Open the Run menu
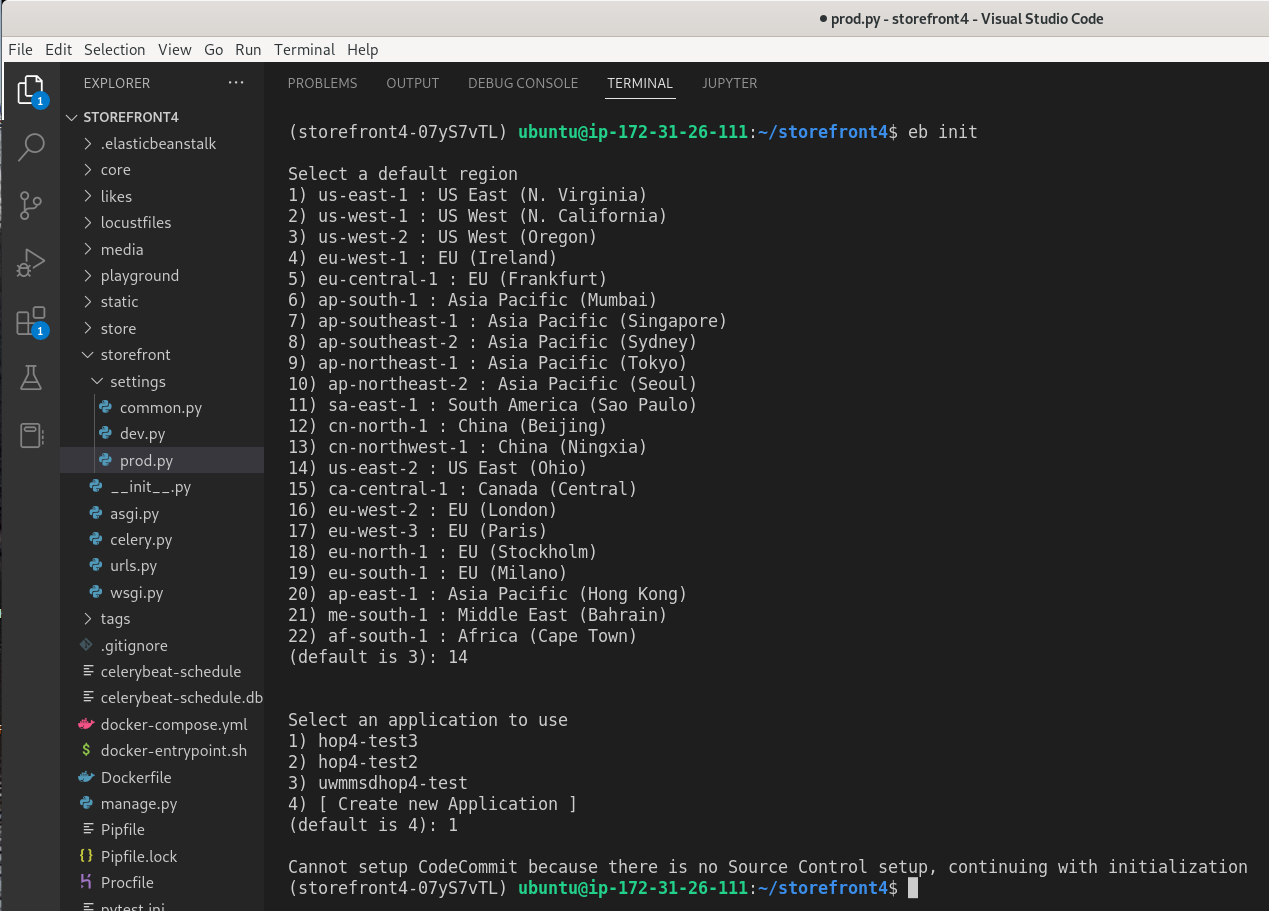The image size is (1269, 911). tap(247, 49)
